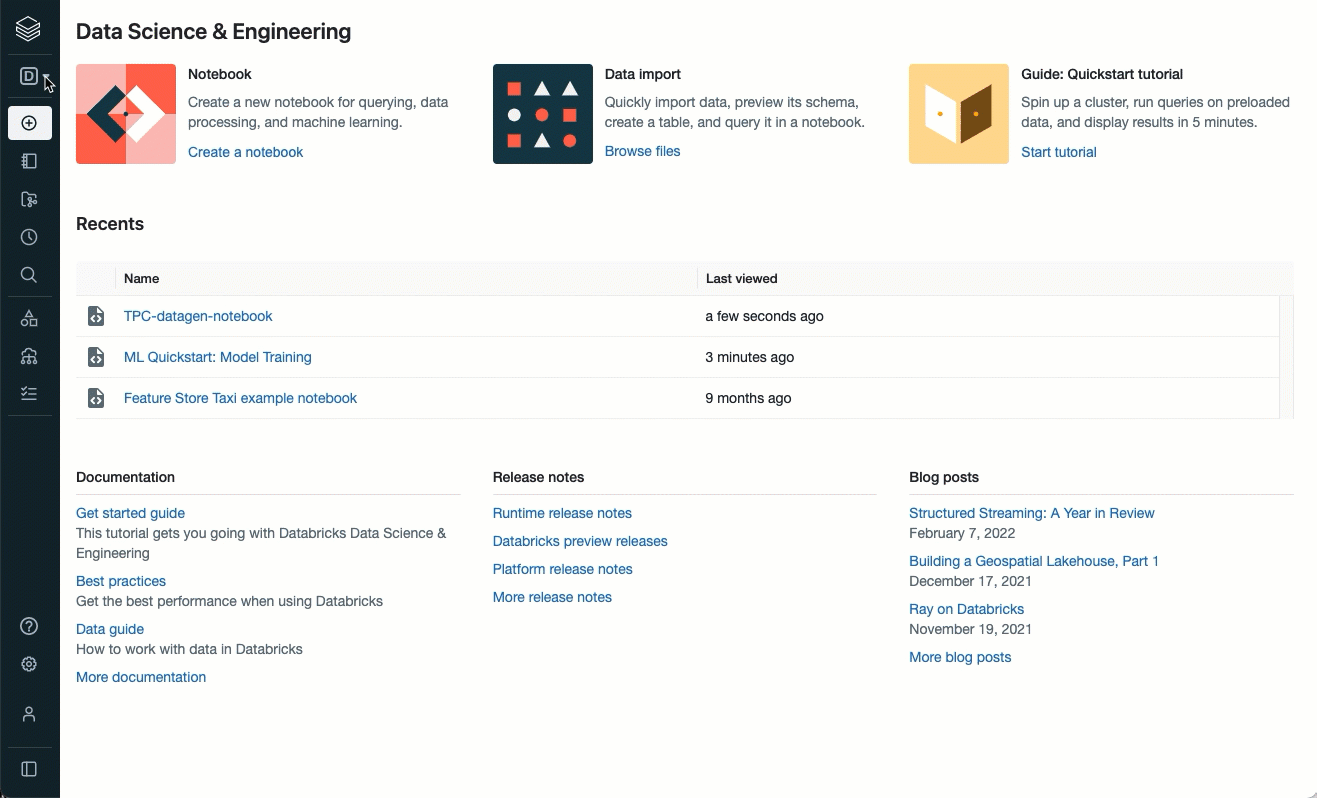Click the Databricks logo in sidebar

pyautogui.click(x=29, y=29)
